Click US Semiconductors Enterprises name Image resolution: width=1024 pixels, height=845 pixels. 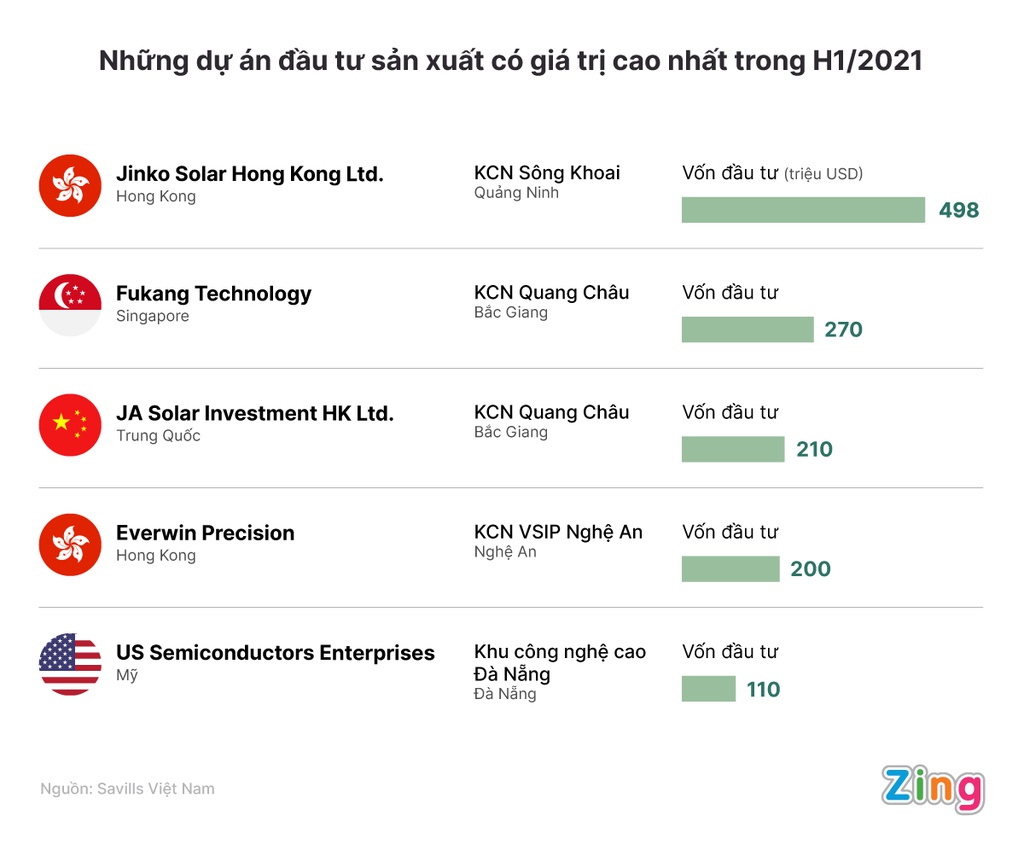tap(275, 652)
